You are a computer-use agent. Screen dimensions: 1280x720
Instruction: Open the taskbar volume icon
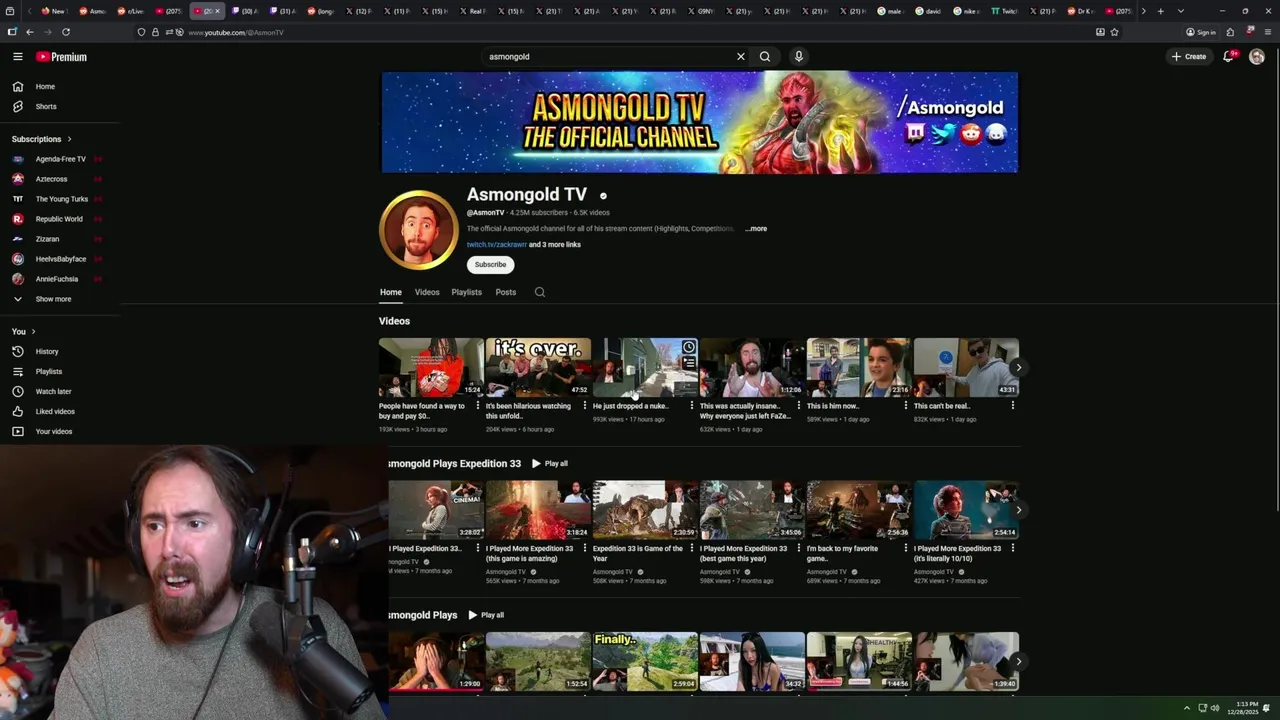pyautogui.click(x=1215, y=708)
